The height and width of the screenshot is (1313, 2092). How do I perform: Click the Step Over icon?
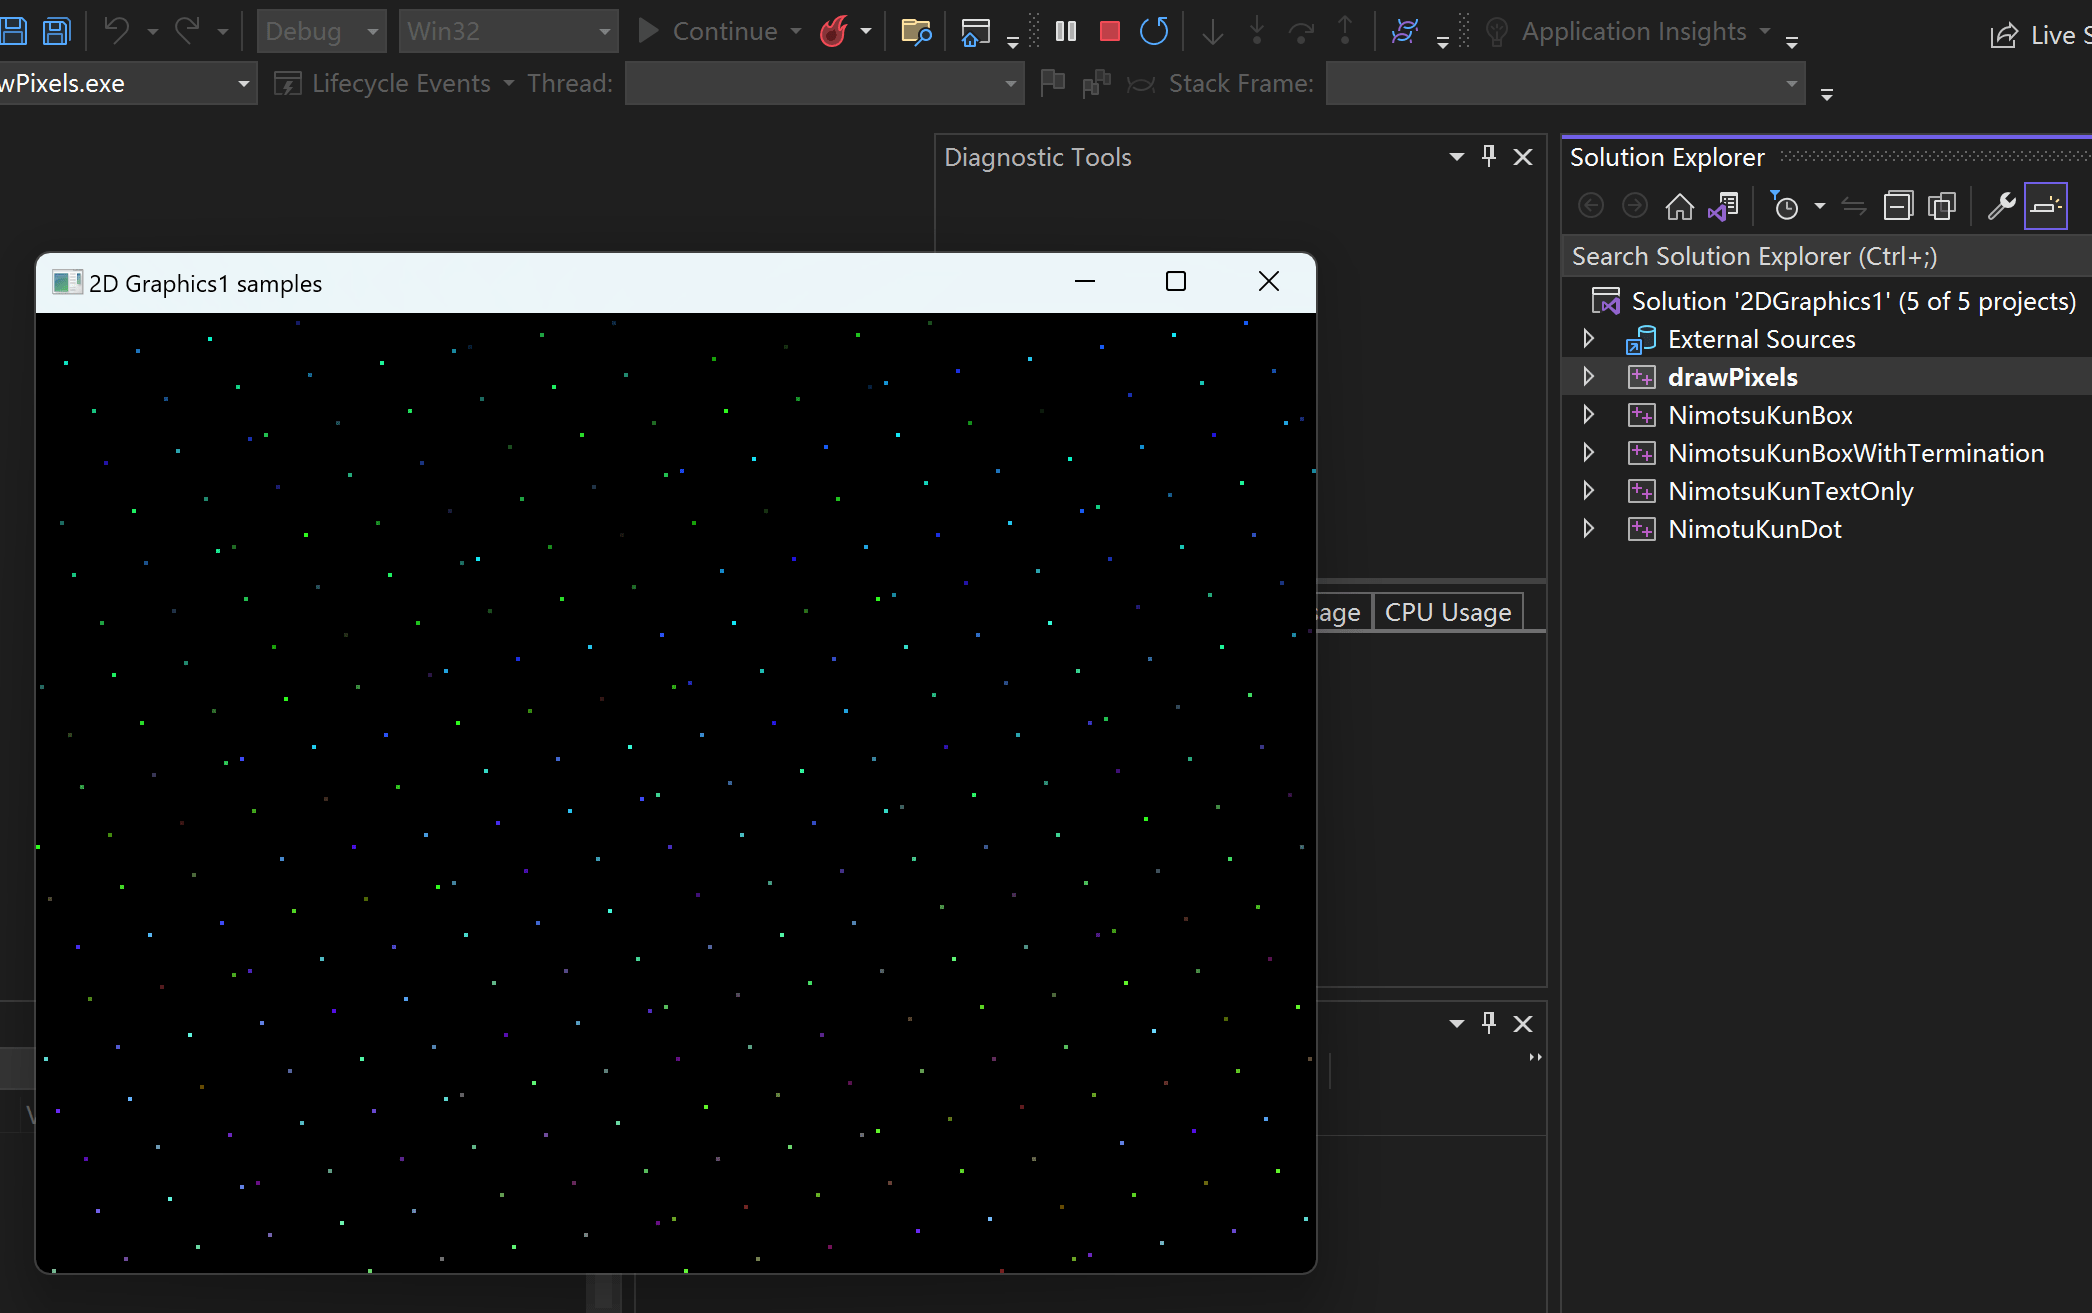pos(1301,31)
